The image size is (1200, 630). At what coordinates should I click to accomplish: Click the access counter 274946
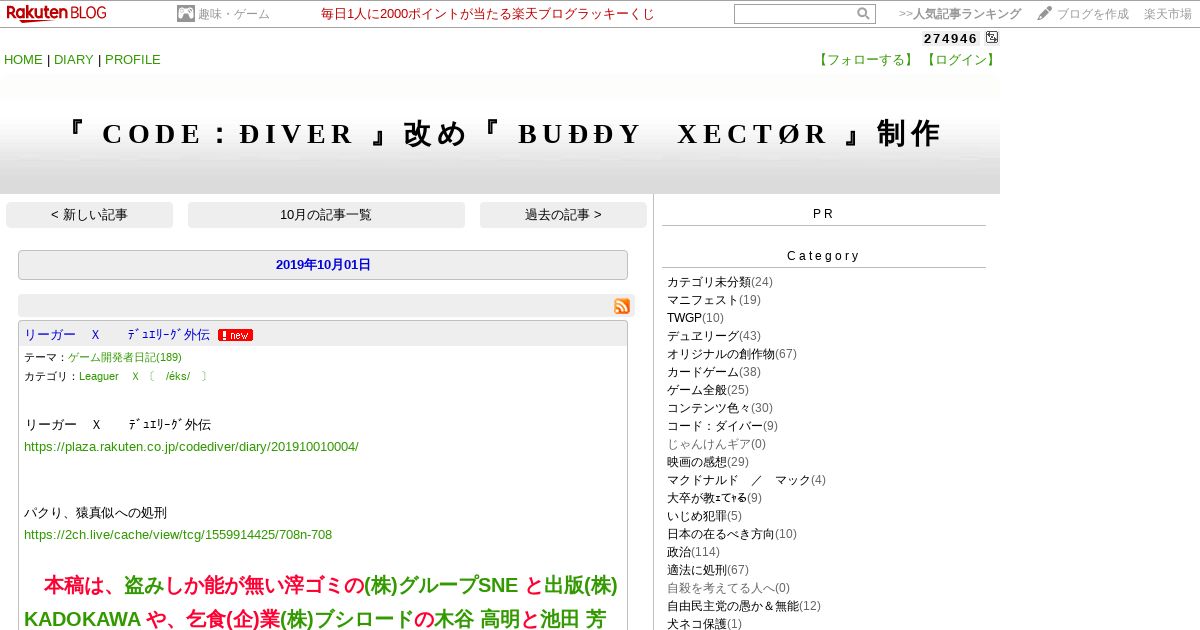tap(950, 38)
